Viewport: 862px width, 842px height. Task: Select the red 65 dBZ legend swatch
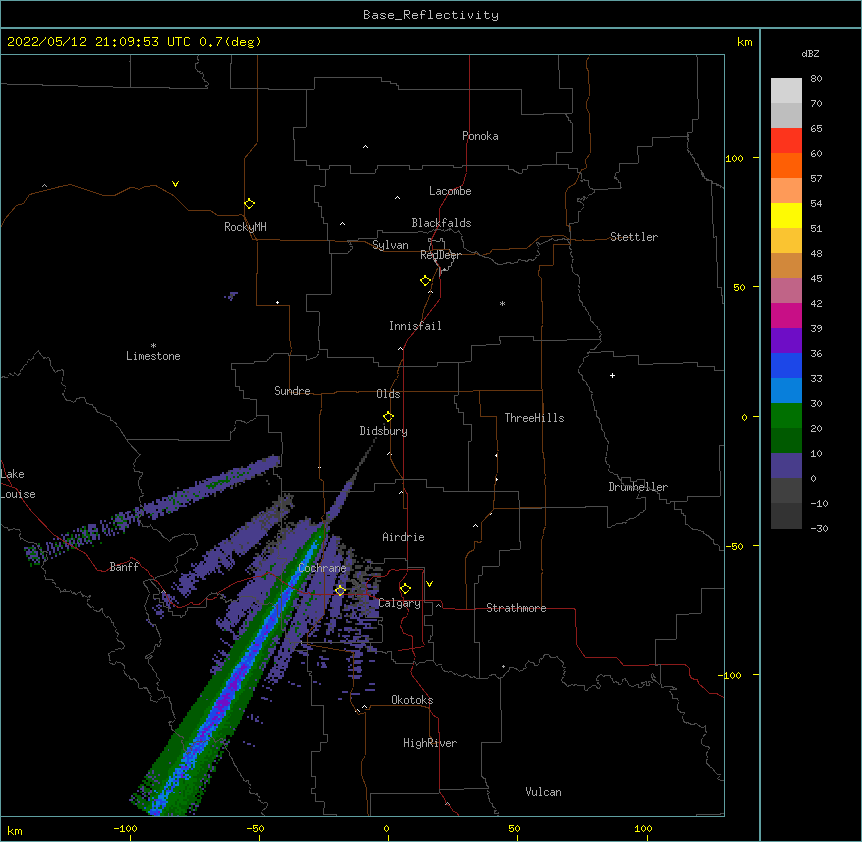tap(786, 141)
